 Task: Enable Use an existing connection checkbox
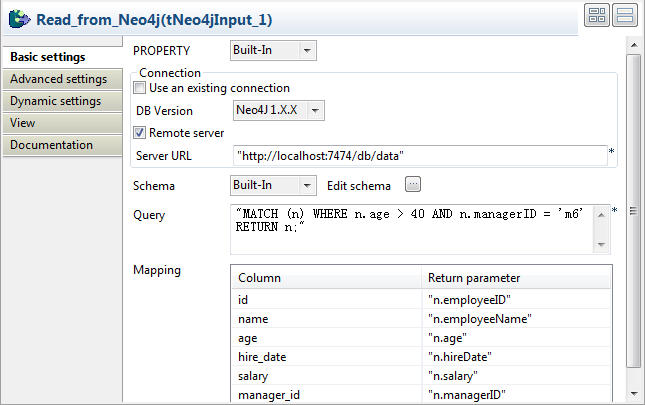pos(140,88)
